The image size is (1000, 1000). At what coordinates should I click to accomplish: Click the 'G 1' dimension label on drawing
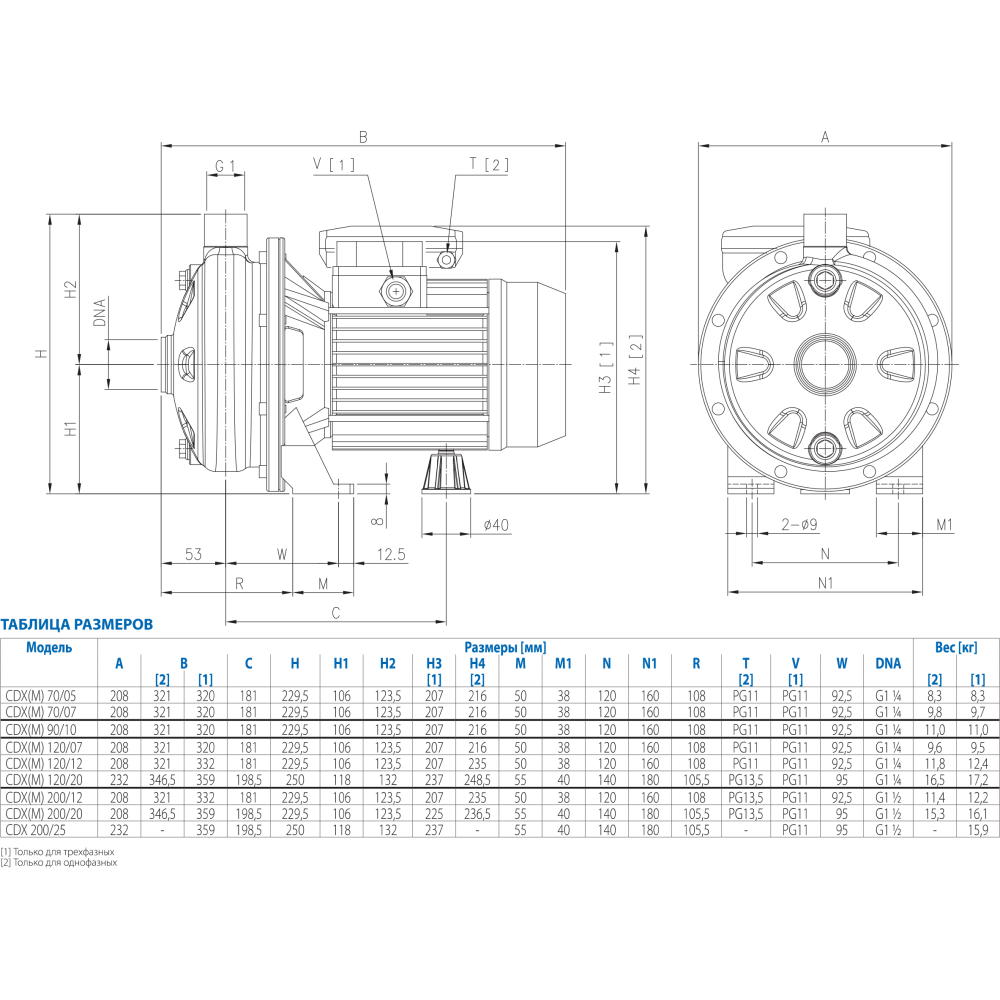(x=224, y=165)
